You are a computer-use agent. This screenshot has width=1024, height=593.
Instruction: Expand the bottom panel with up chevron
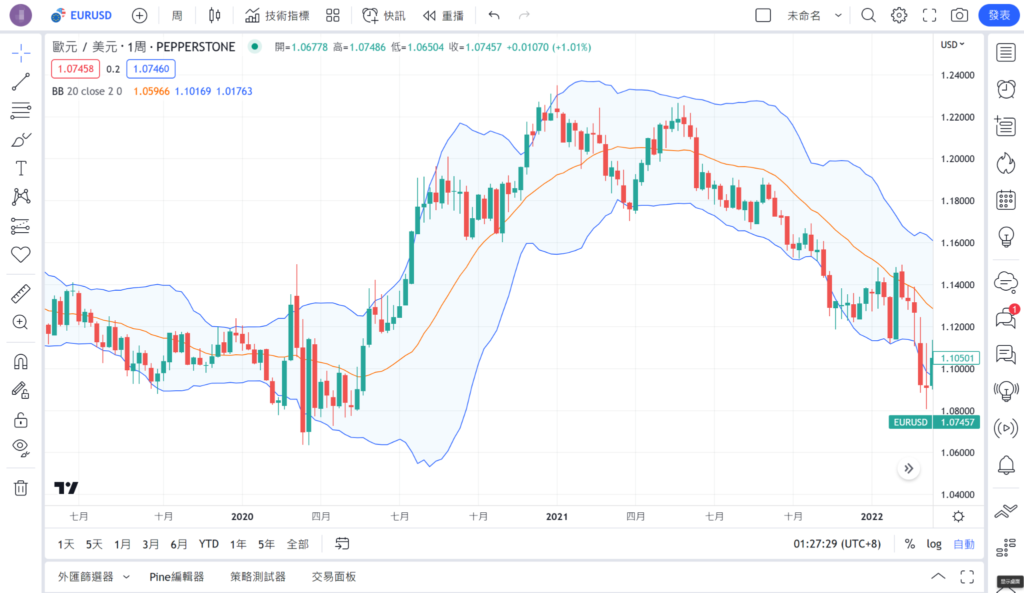938,576
